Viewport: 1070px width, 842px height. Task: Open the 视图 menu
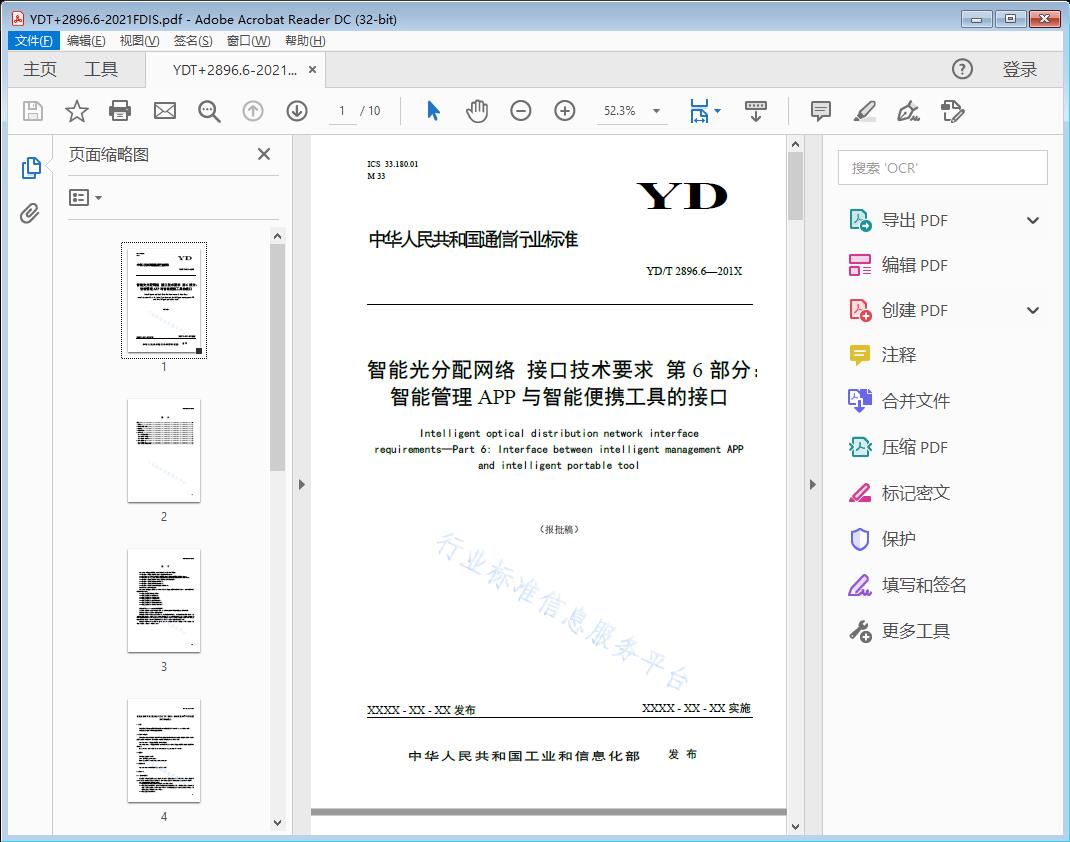(x=140, y=40)
